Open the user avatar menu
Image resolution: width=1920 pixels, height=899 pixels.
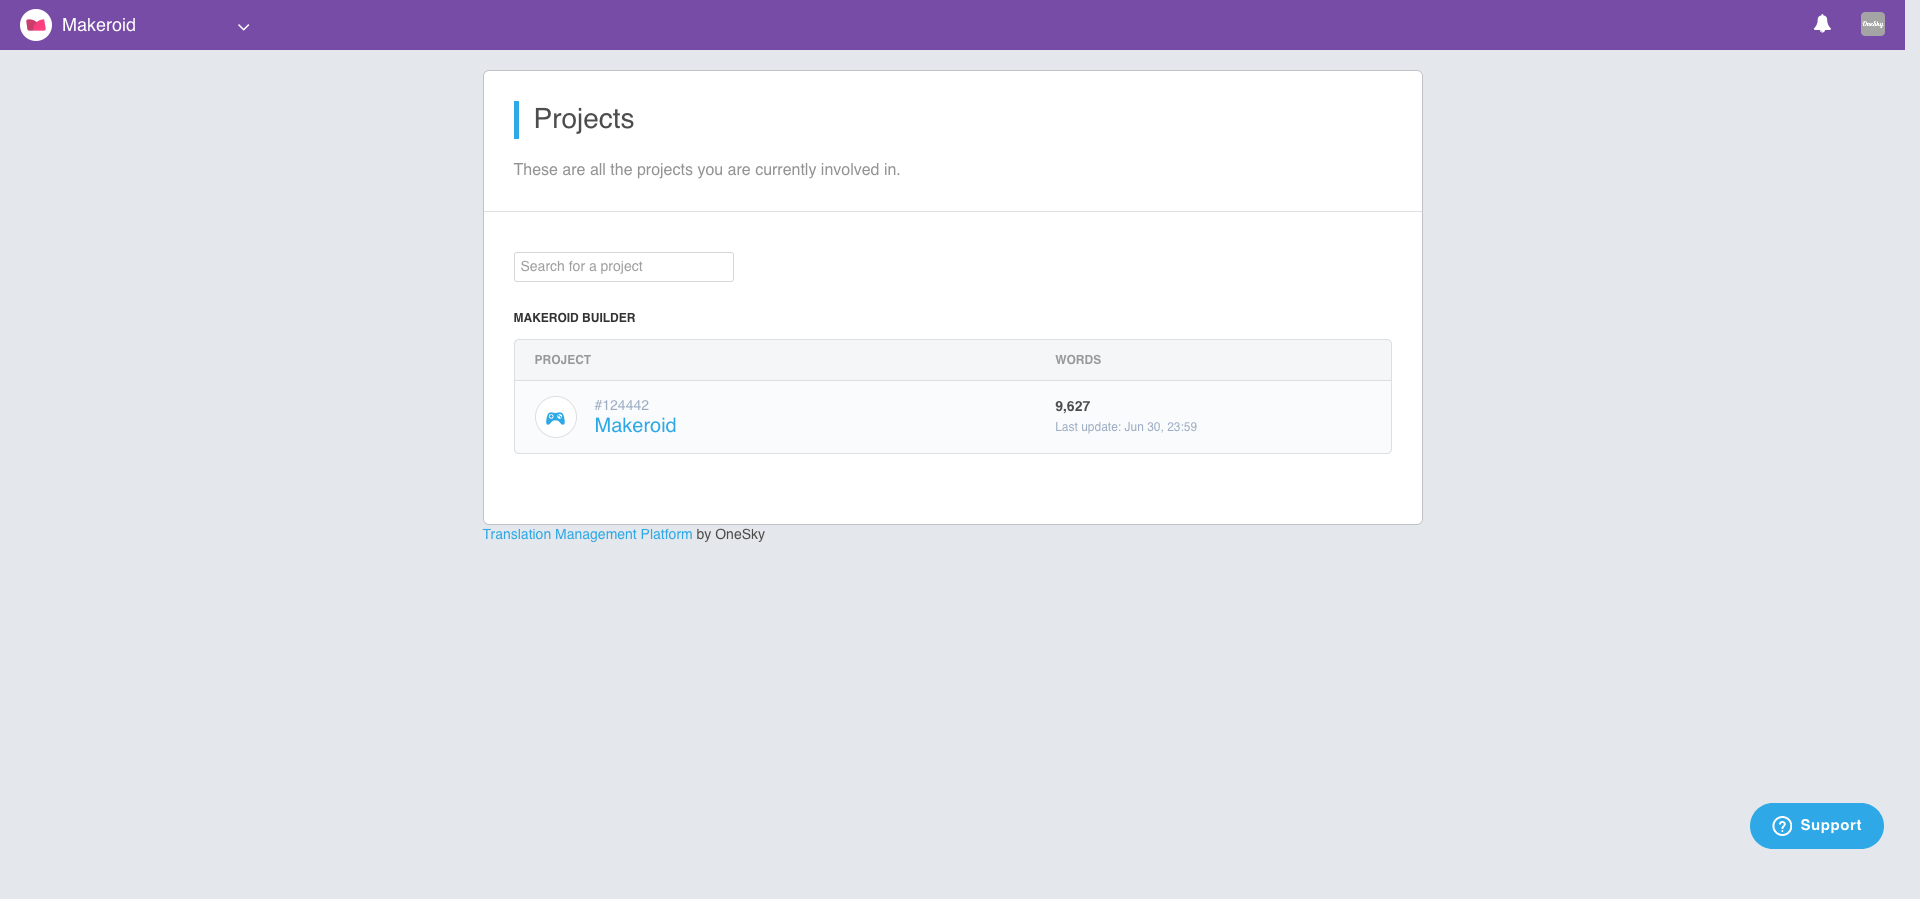(x=1872, y=24)
